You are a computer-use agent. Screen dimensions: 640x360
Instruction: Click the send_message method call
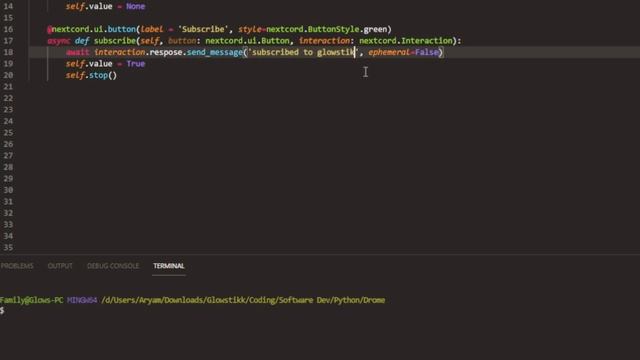215,52
